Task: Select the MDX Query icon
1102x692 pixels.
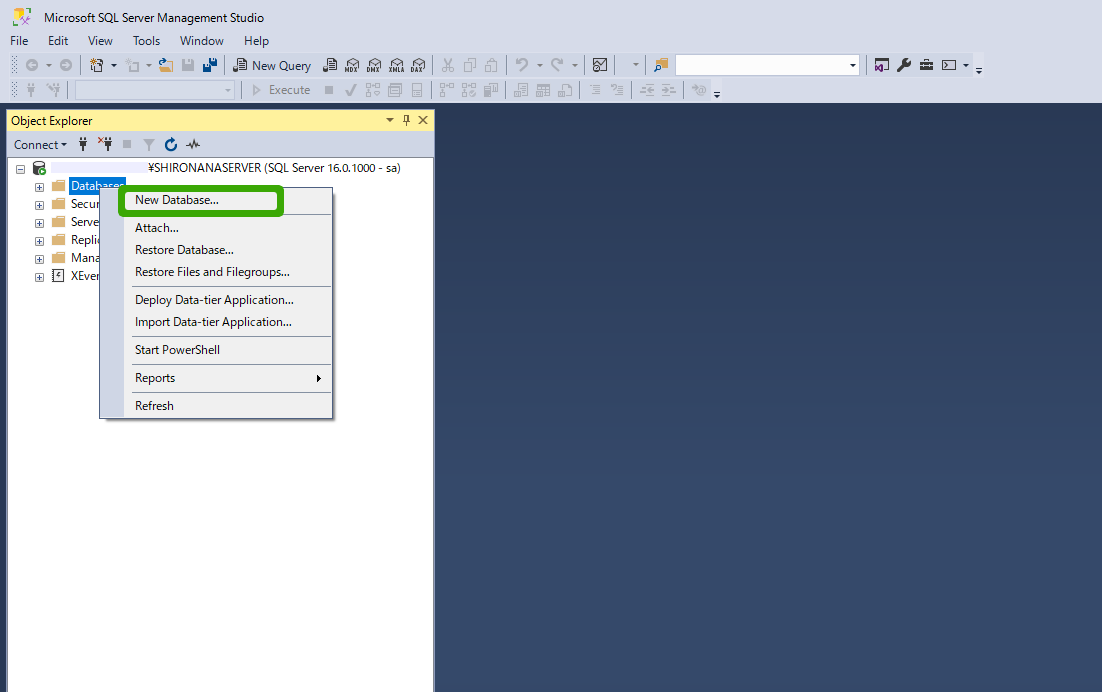Action: tap(352, 64)
